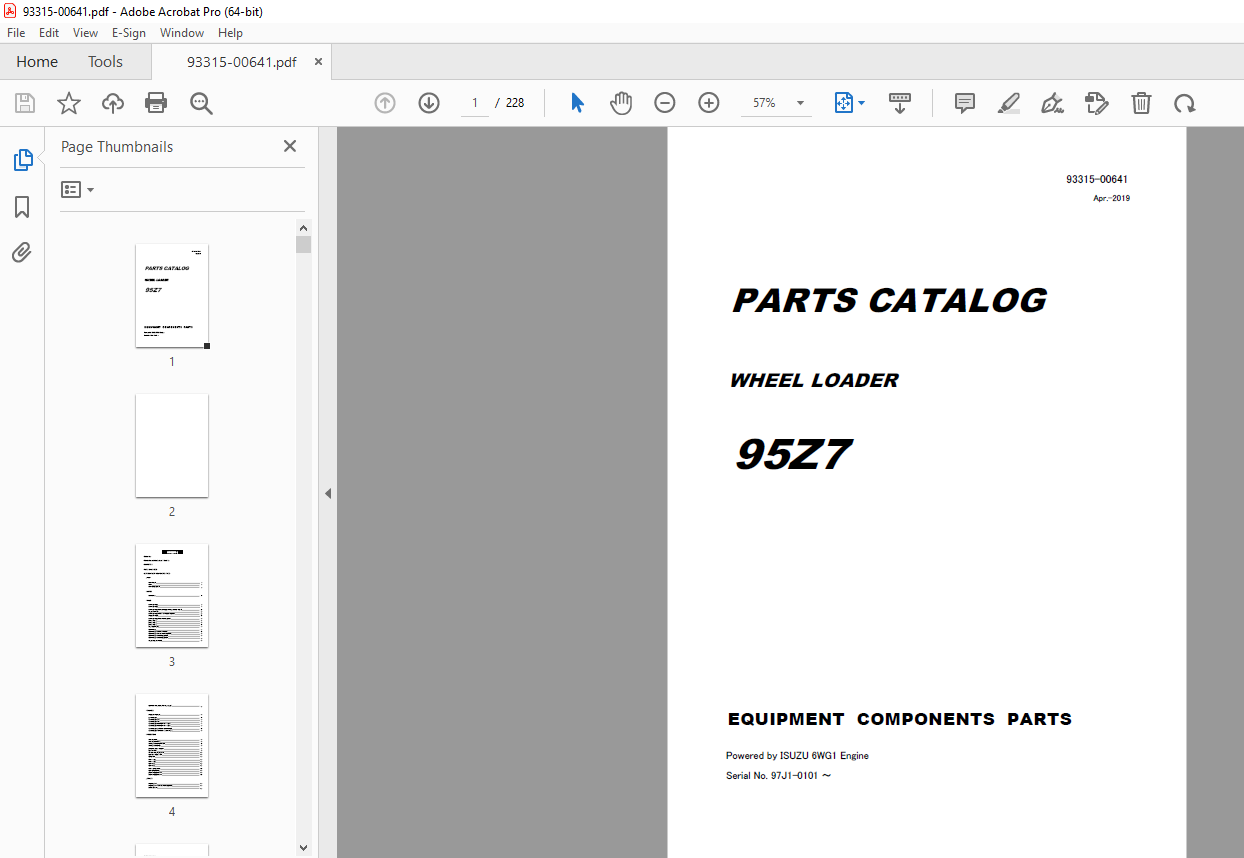
Task: Click the Edit PDF stamp icon
Action: [1097, 103]
